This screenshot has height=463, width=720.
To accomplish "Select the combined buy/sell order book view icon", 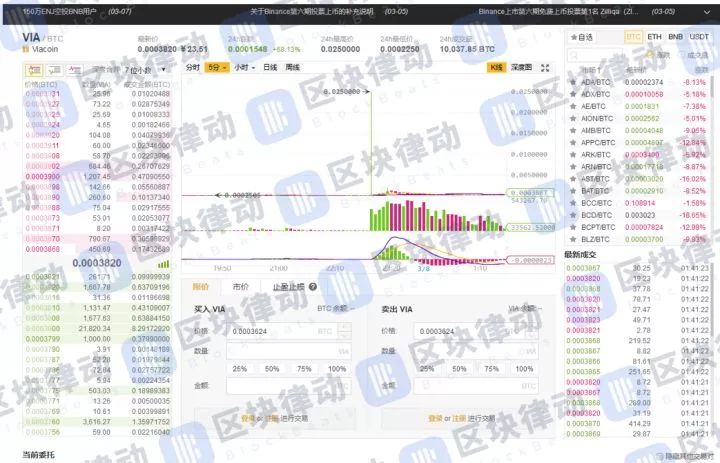I will tap(32, 70).
